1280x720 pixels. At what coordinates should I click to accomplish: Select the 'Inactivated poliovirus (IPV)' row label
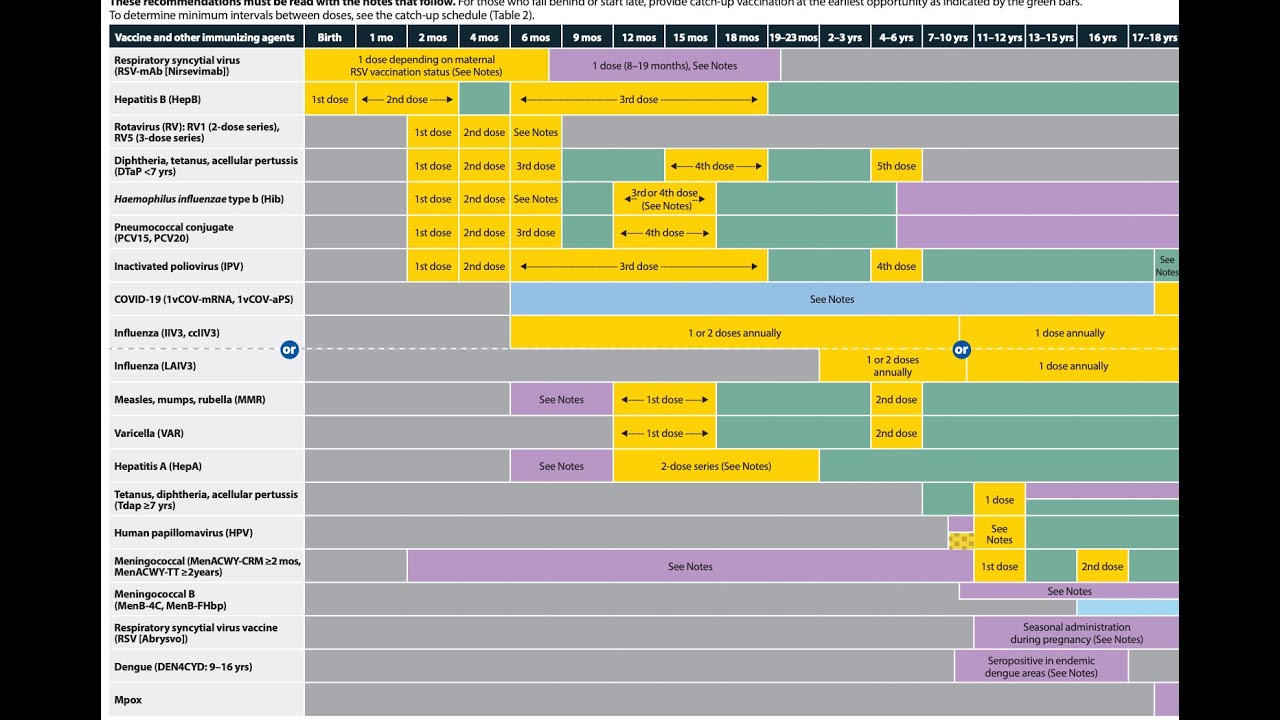[205, 266]
